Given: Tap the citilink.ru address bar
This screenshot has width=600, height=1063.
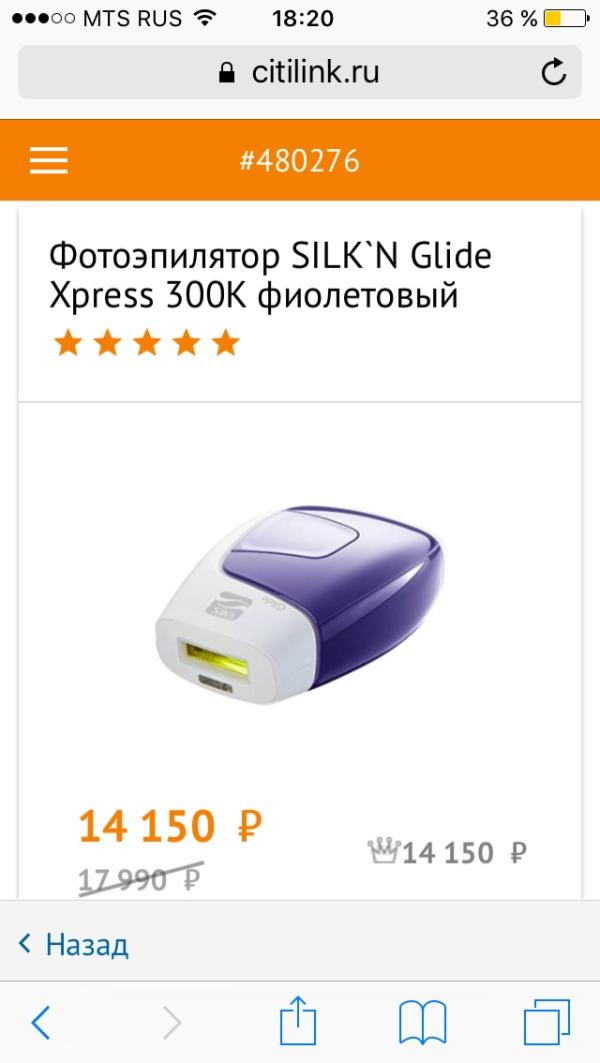Looking at the screenshot, I should pos(300,72).
